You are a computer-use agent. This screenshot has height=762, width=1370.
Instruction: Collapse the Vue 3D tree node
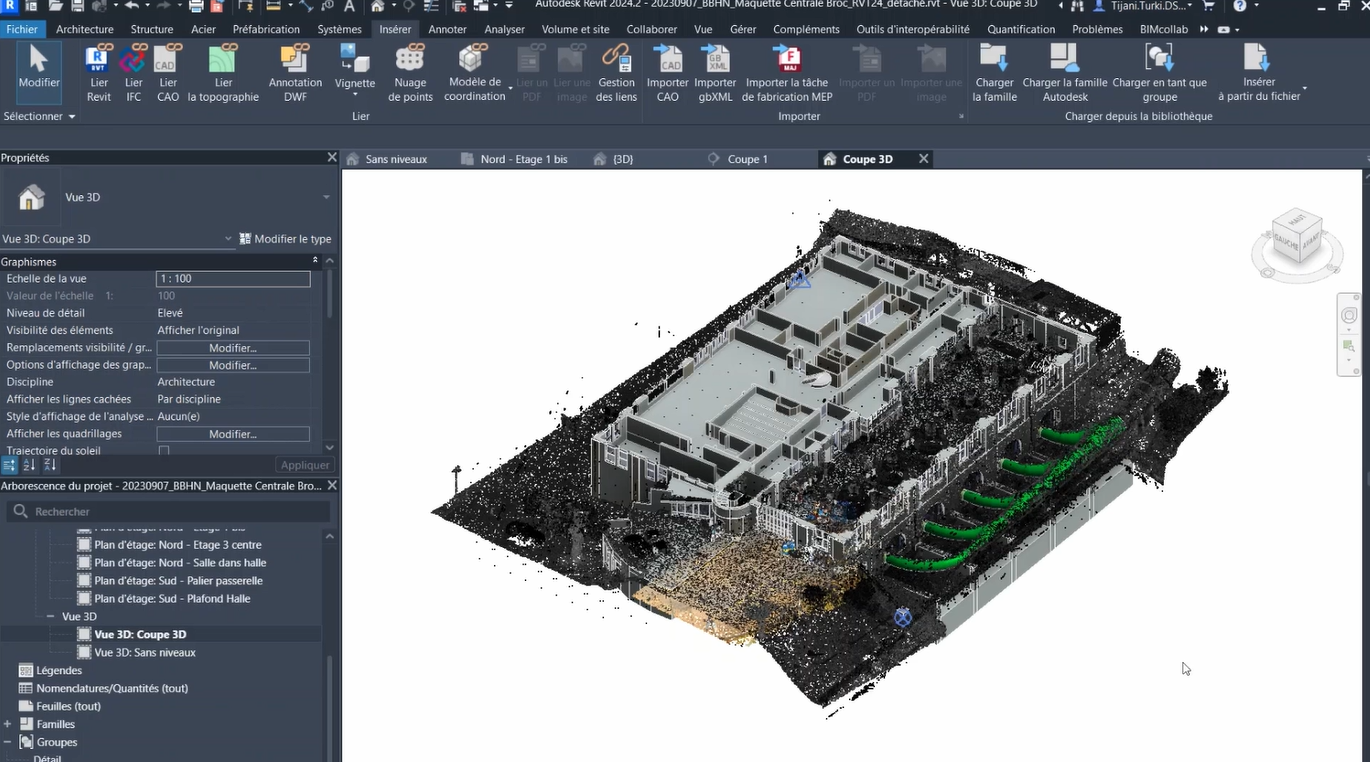pyautogui.click(x=51, y=617)
